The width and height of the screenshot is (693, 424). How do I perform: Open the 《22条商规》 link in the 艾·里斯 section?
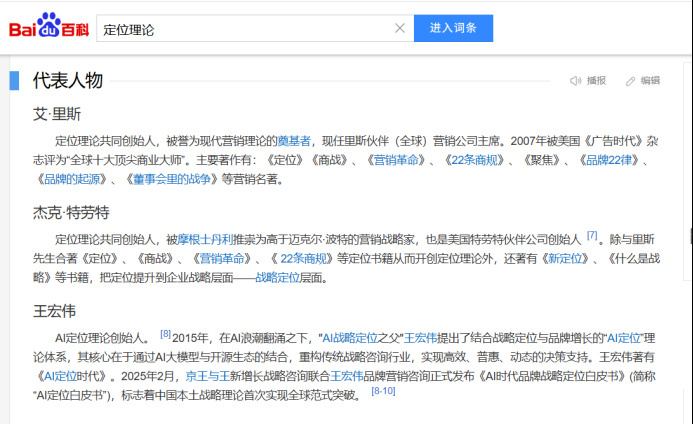pyautogui.click(x=474, y=160)
